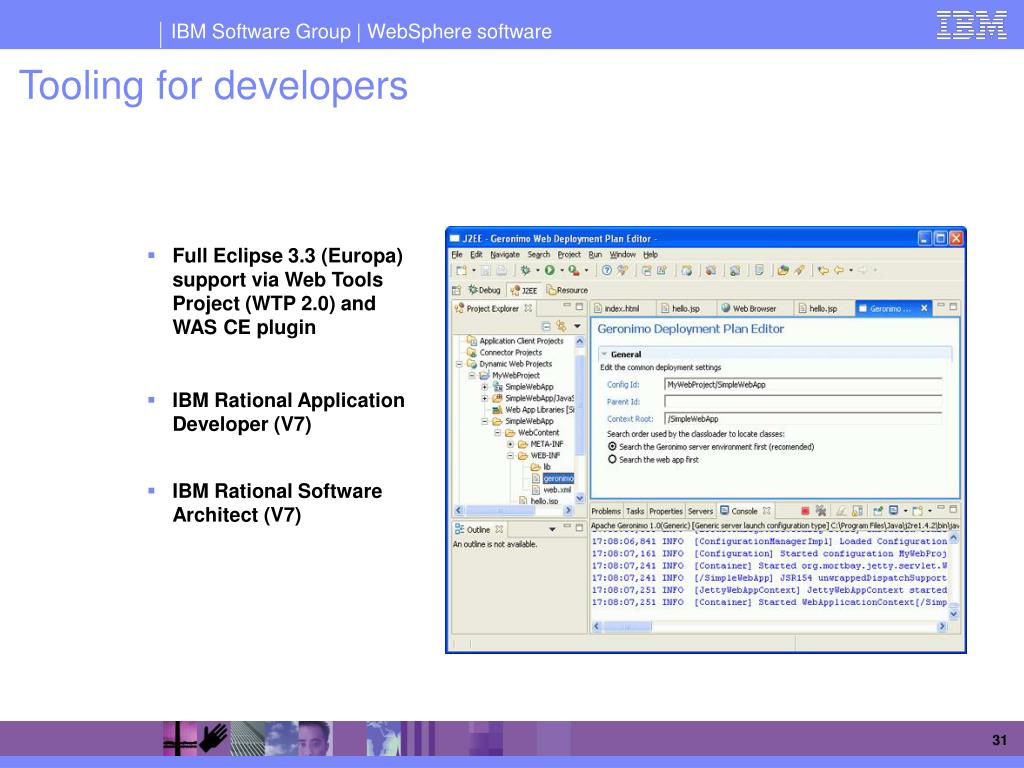Open the Navigate menu
The height and width of the screenshot is (768, 1024).
click(505, 255)
